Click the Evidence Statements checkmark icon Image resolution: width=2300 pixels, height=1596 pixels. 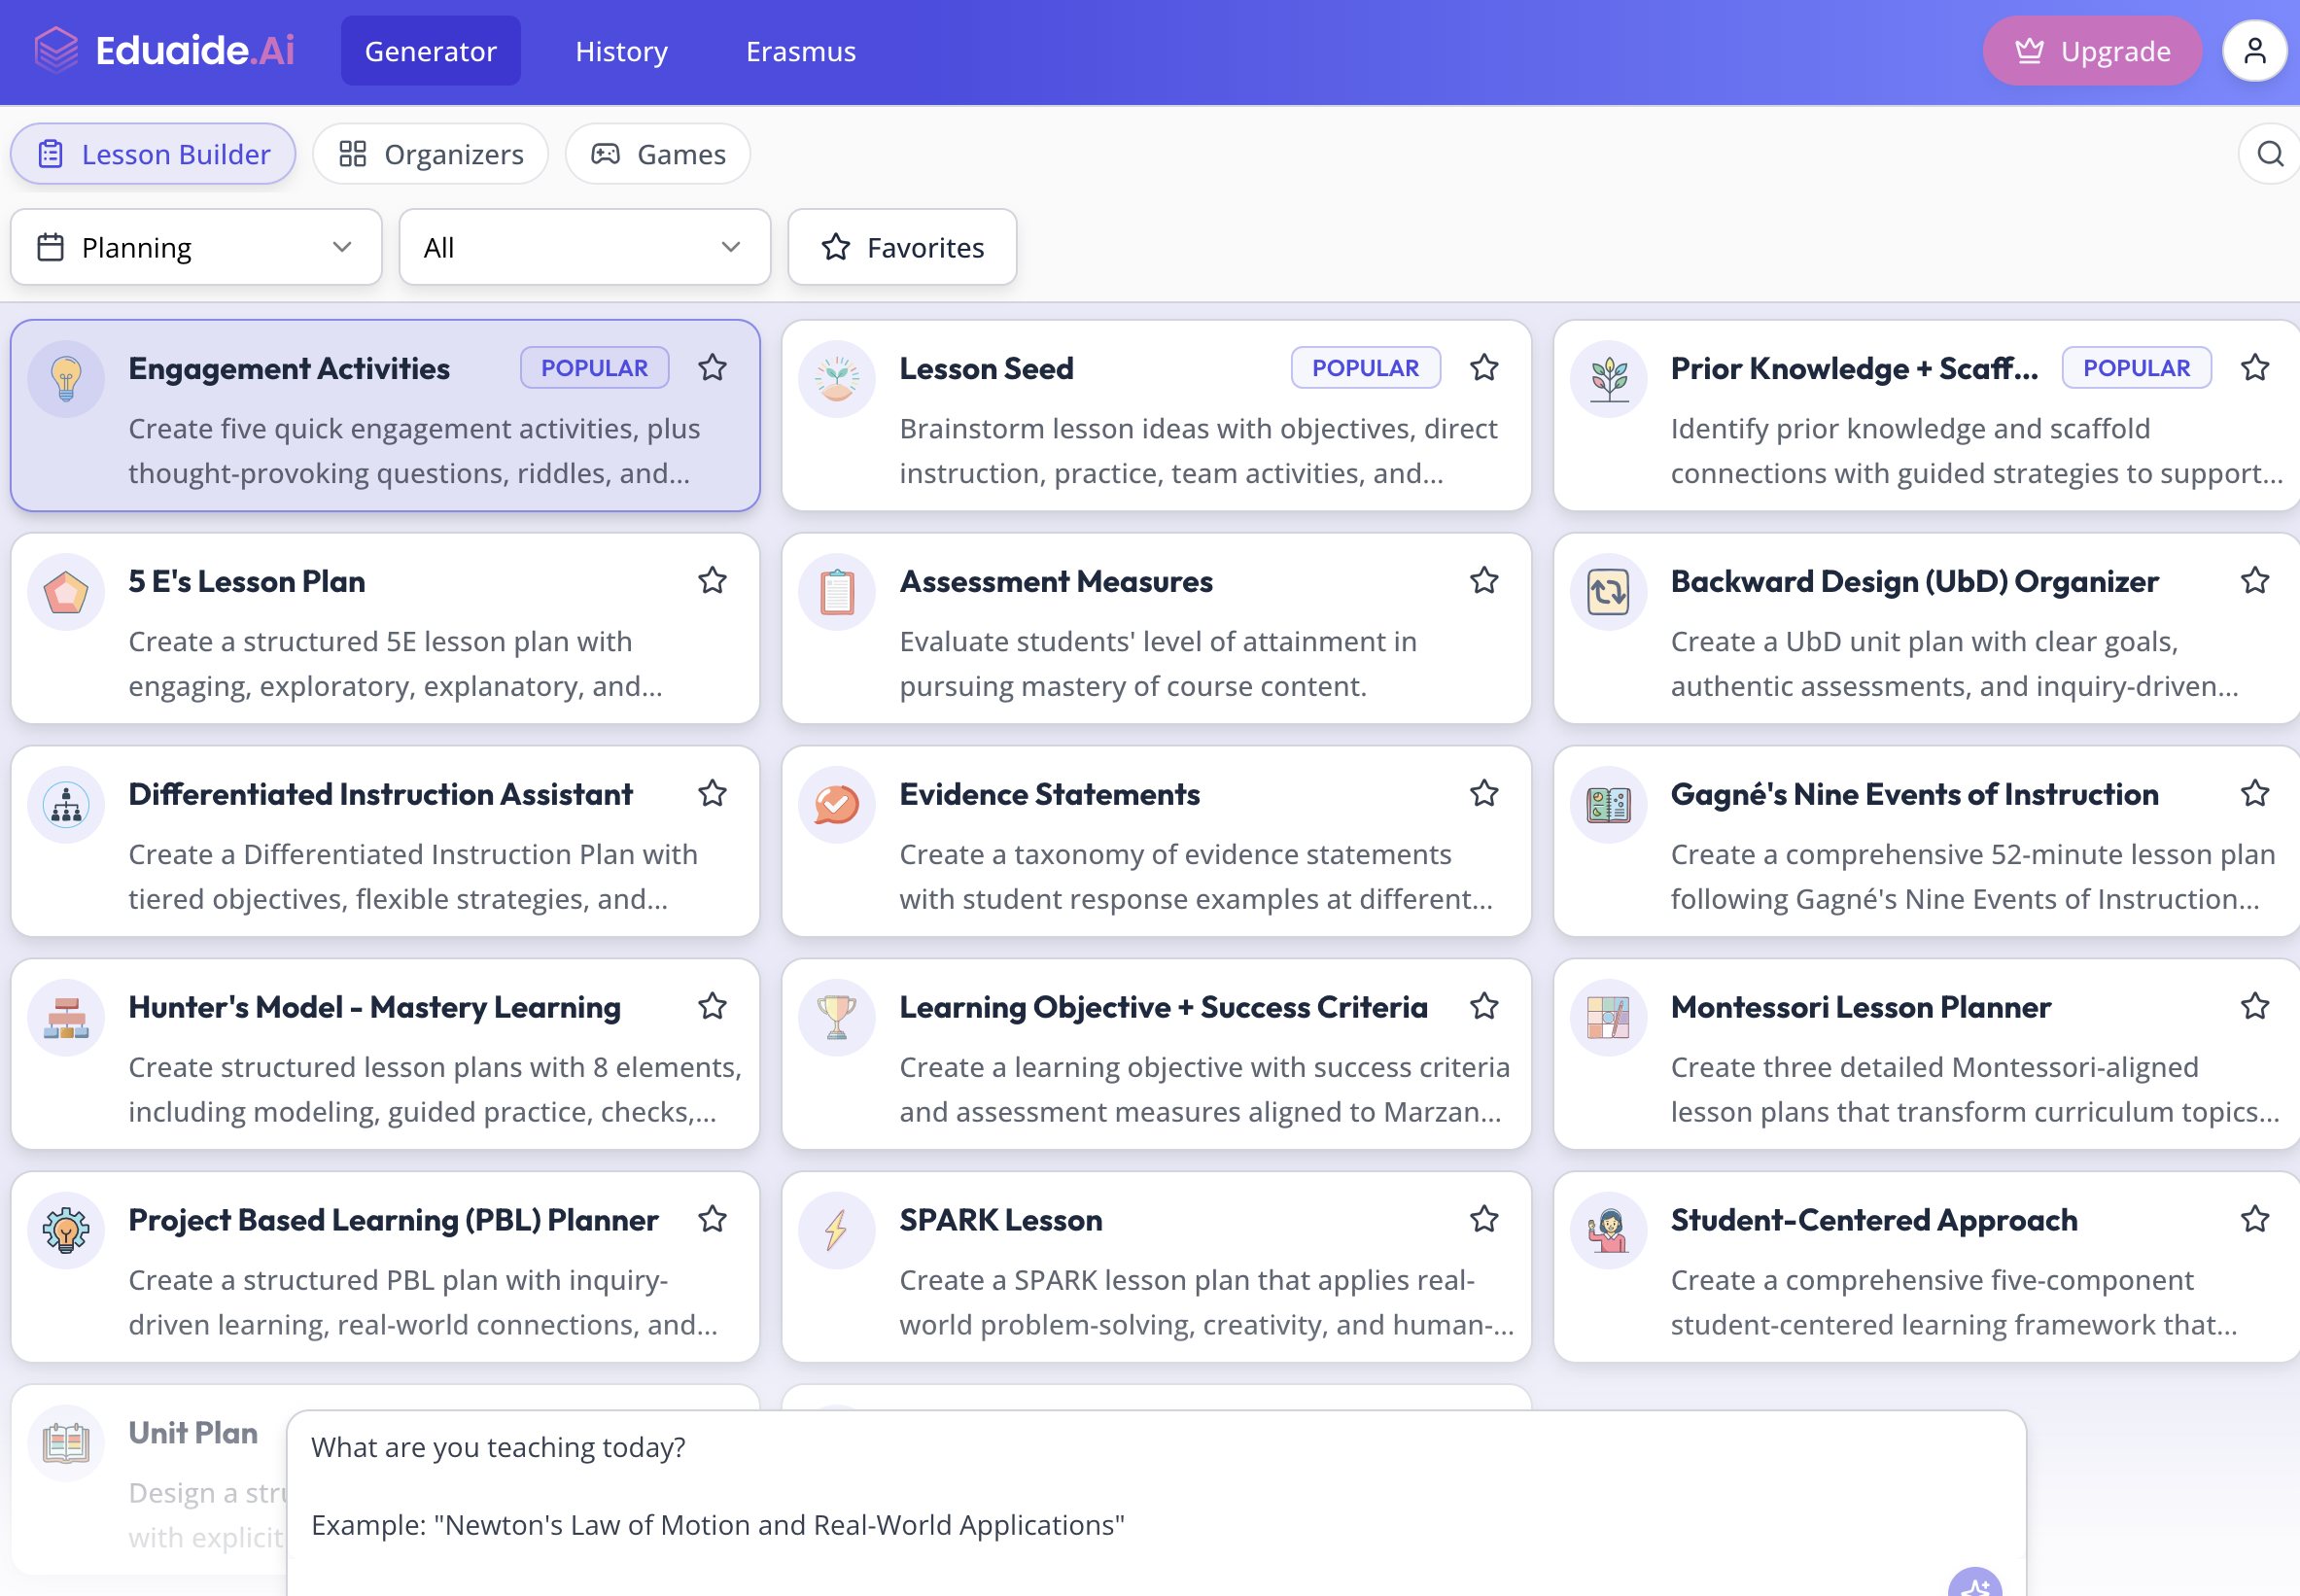click(x=837, y=804)
